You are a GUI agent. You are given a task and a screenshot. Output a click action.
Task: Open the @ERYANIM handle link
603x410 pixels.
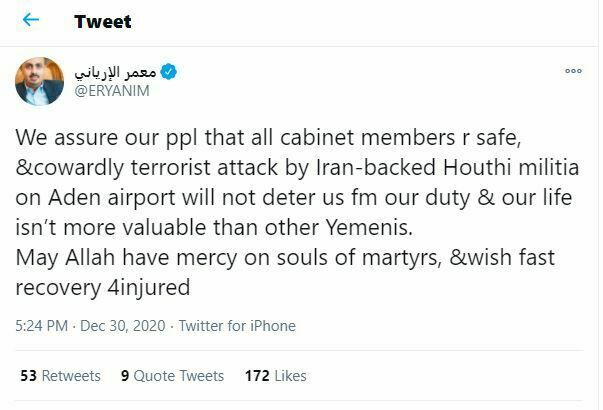113,91
